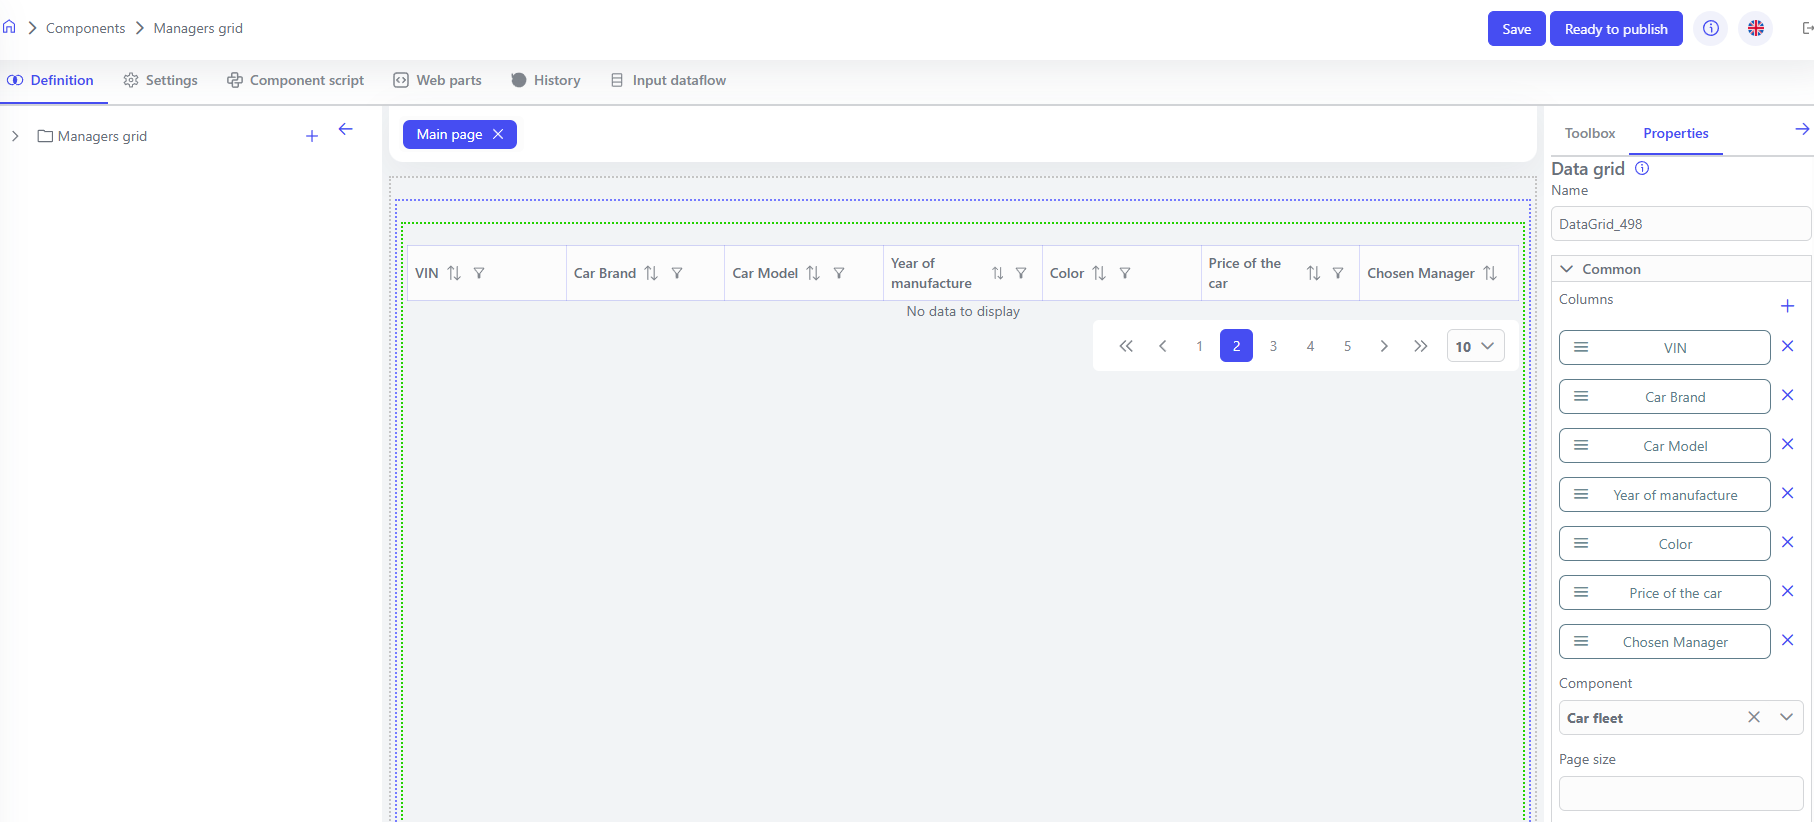Image resolution: width=1814 pixels, height=822 pixels.
Task: Open the page size 10 dropdown
Action: (1475, 346)
